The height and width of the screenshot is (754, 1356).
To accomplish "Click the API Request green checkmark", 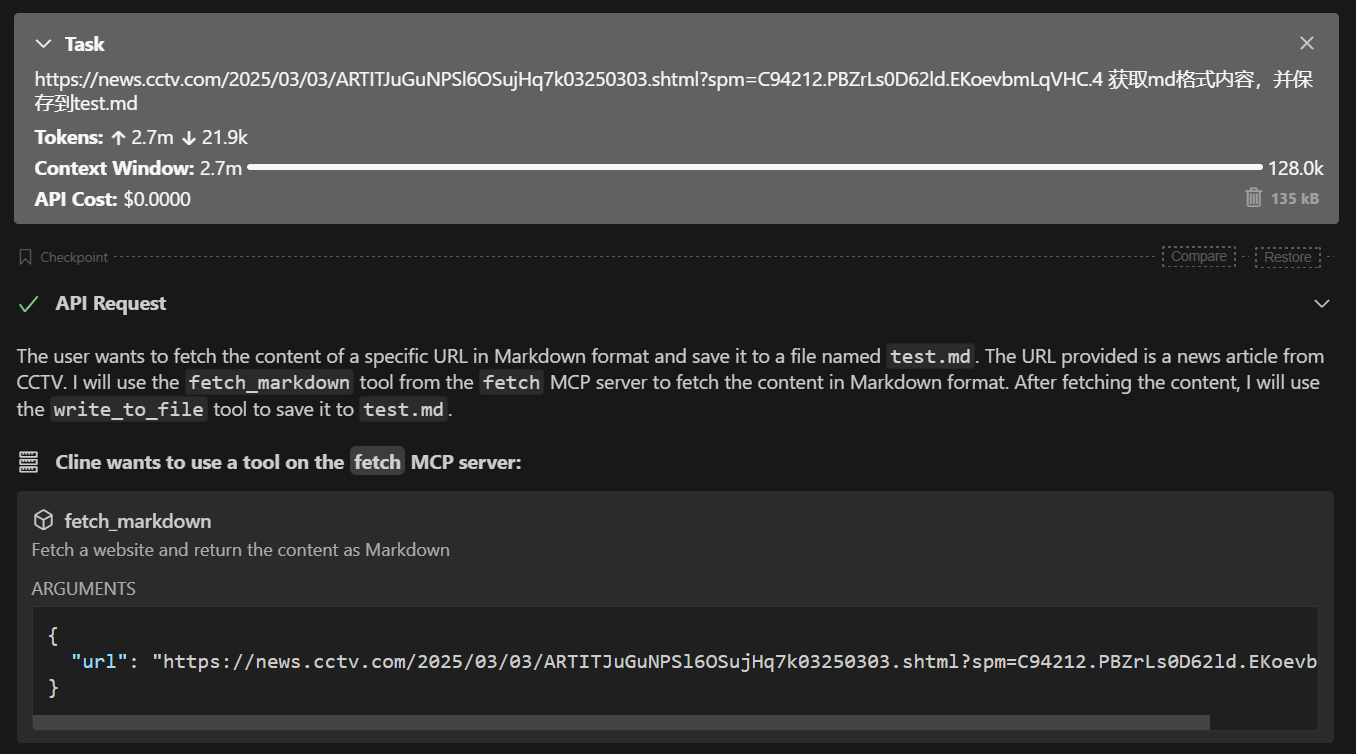I will tap(29, 304).
